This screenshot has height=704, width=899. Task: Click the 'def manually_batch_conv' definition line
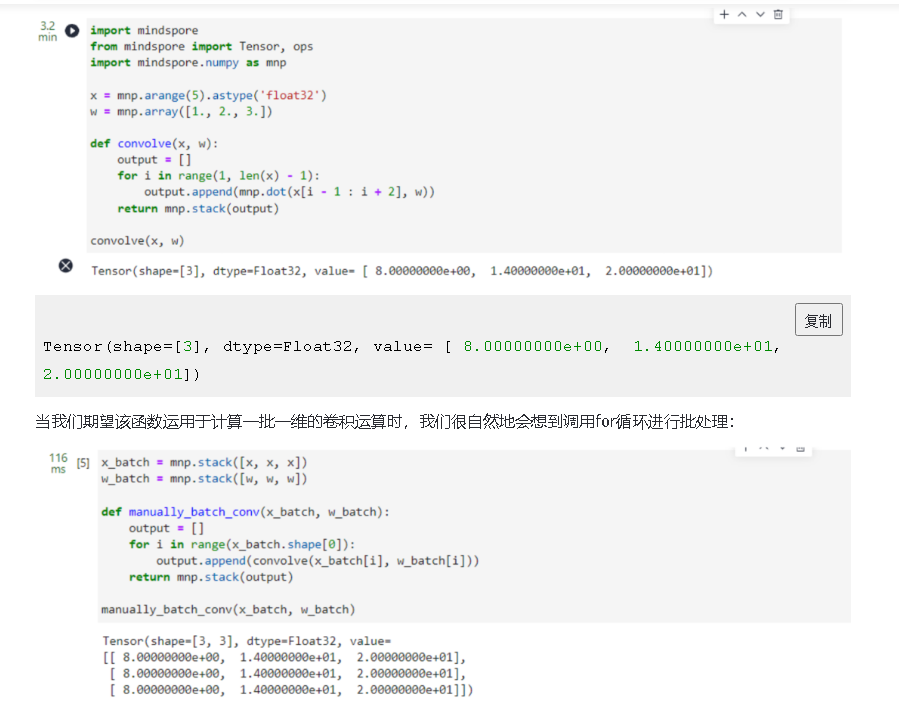coord(245,512)
